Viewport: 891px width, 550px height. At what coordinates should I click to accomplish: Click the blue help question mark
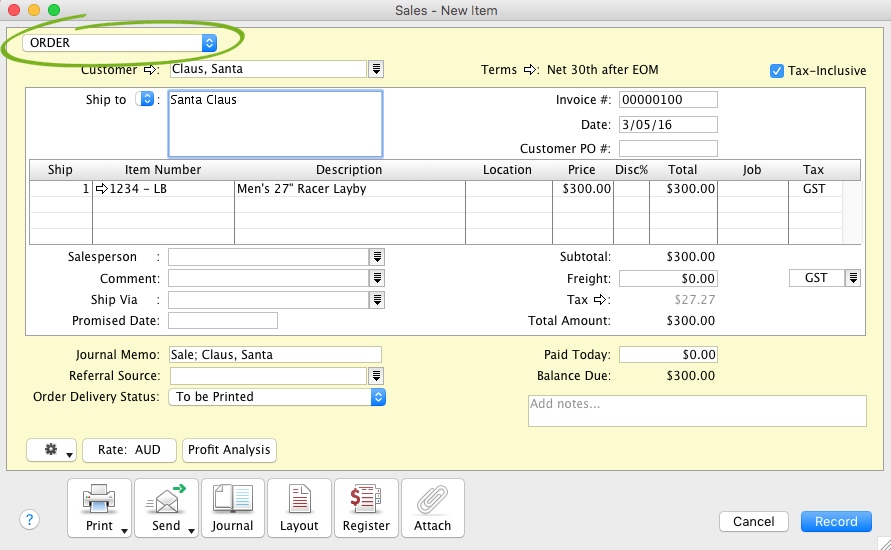(29, 519)
